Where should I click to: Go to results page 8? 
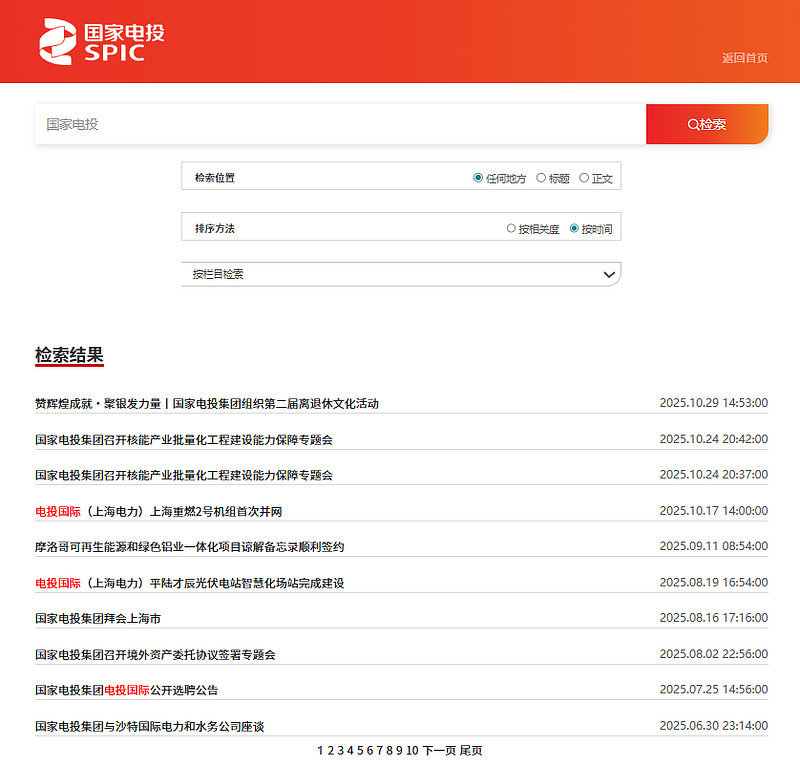coord(390,751)
